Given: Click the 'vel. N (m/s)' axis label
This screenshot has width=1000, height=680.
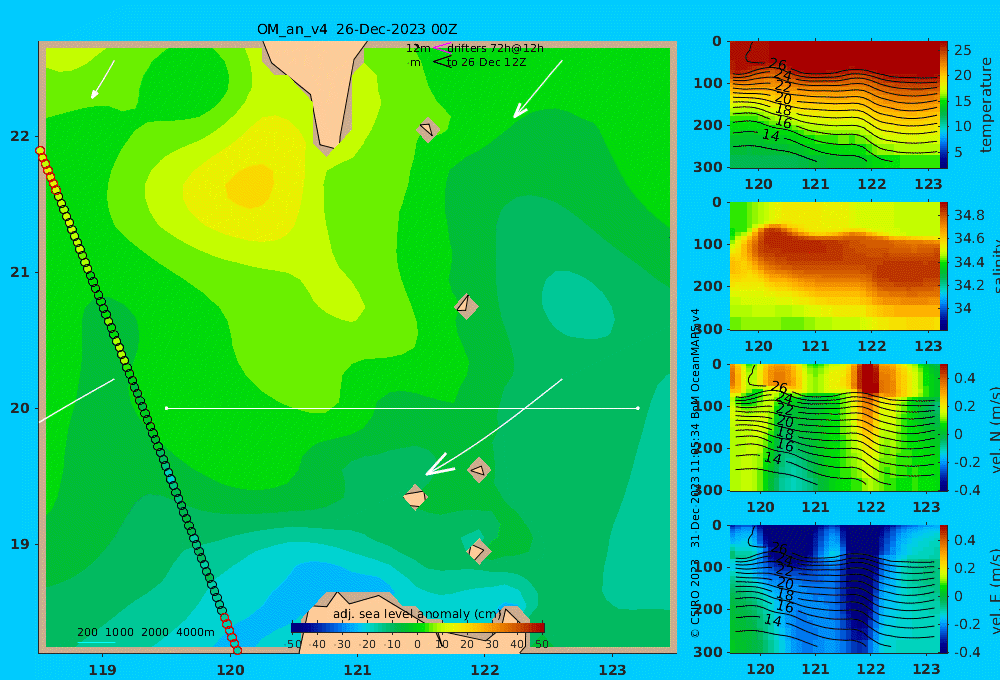Looking at the screenshot, I should tap(994, 429).
